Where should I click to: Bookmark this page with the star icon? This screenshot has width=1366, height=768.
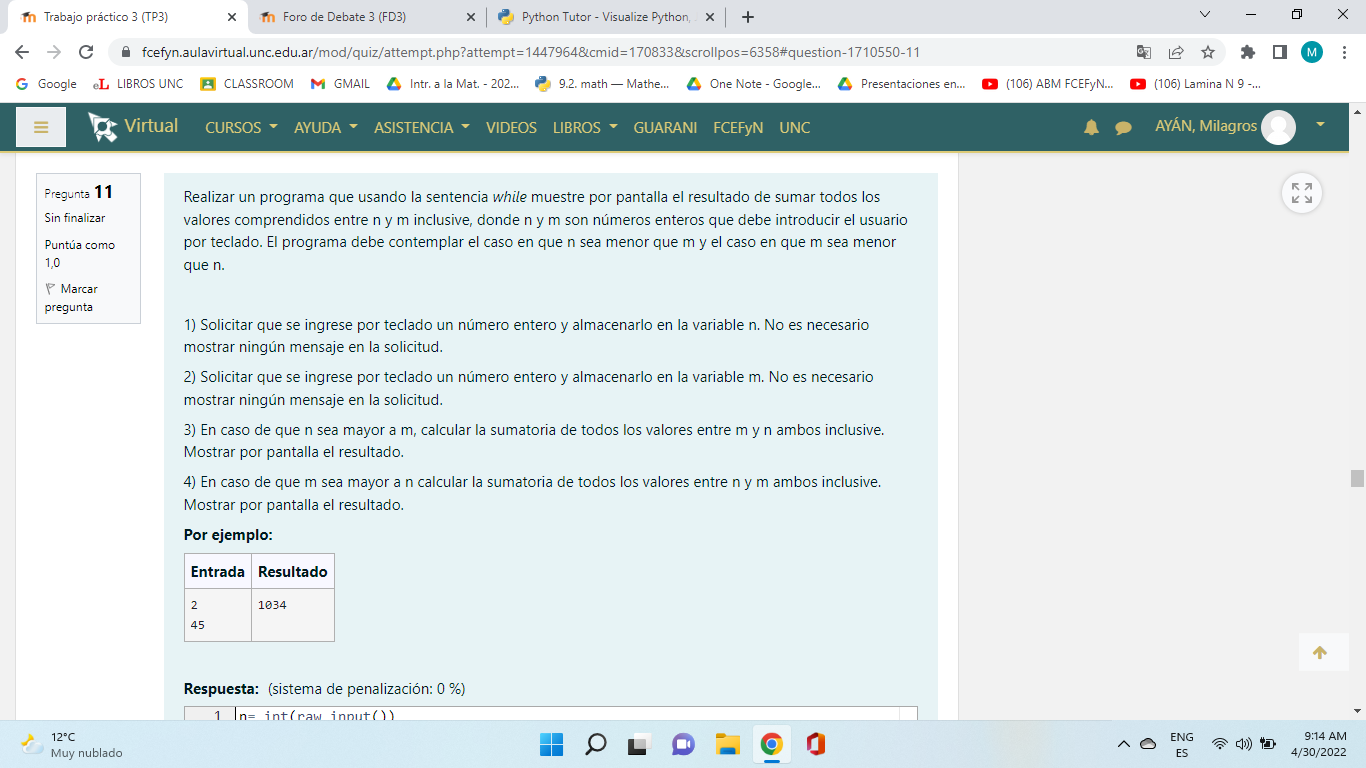pyautogui.click(x=1208, y=52)
